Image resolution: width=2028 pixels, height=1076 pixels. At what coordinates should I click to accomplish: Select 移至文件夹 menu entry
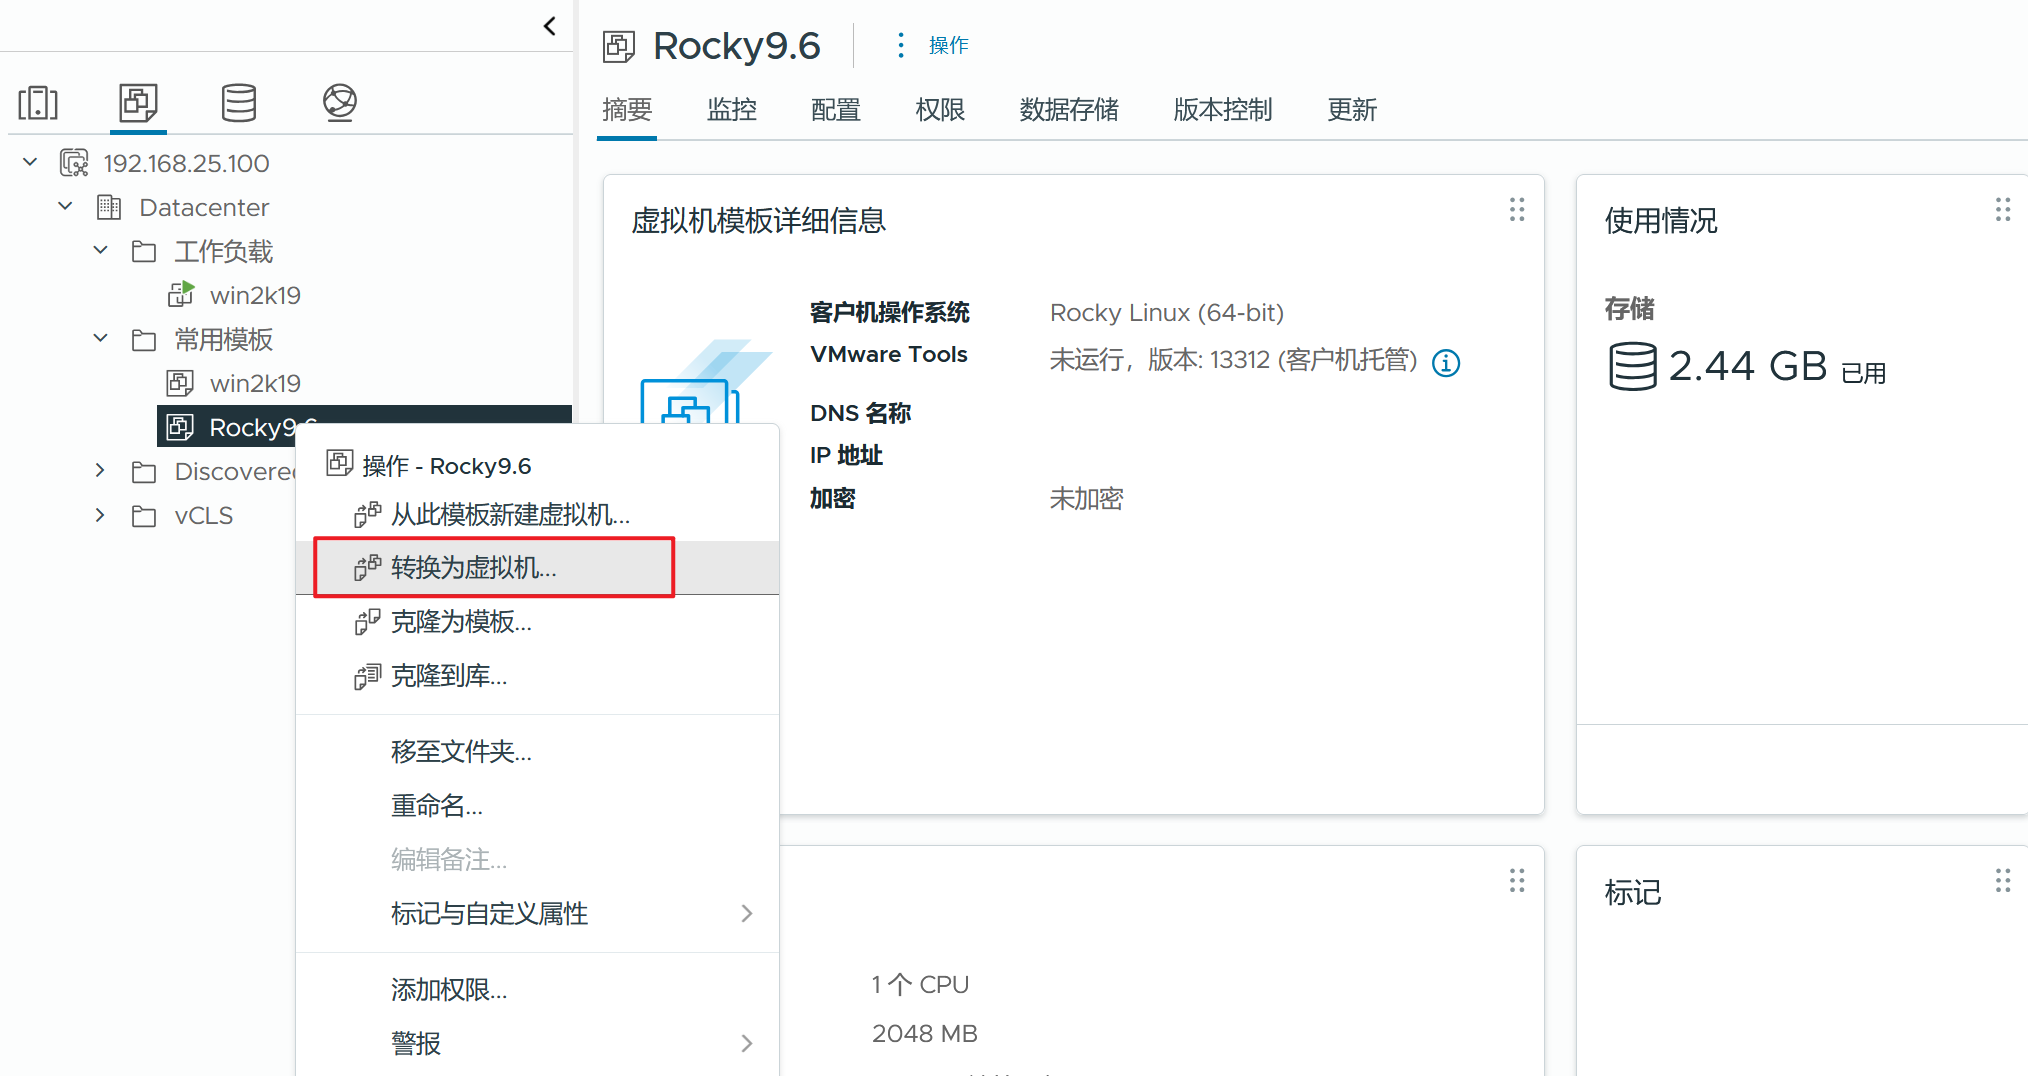(x=538, y=751)
